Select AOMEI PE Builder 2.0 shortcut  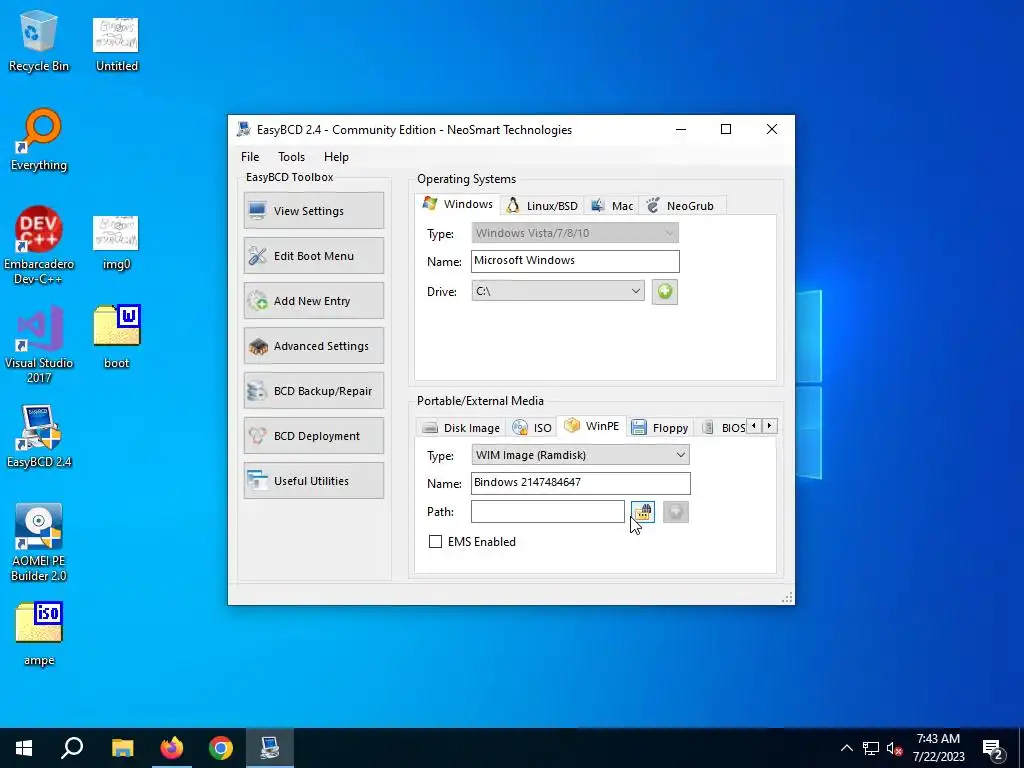tap(39, 542)
